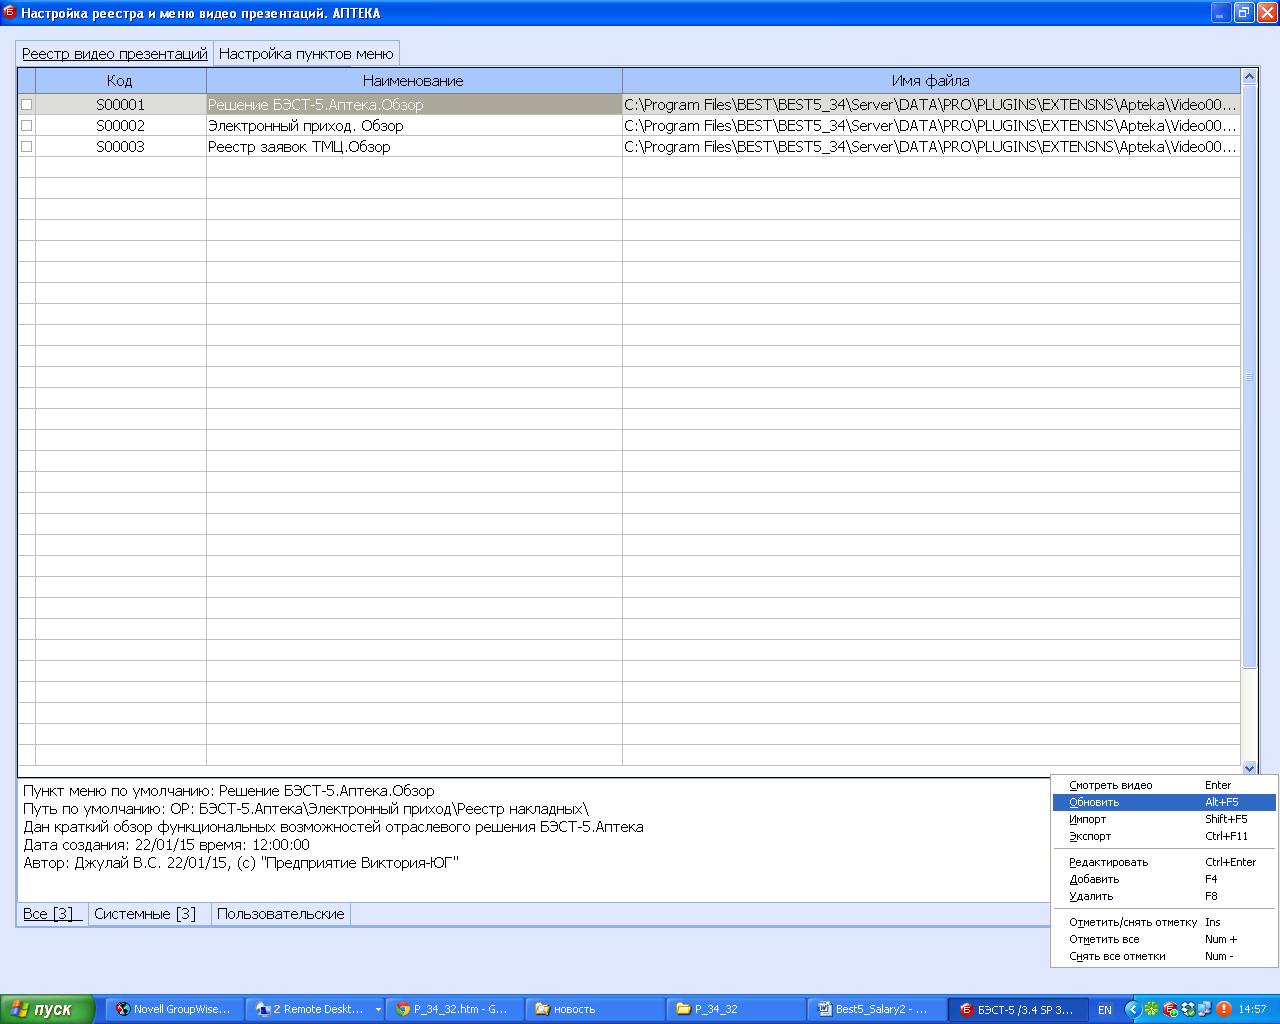Sort by the 'Наименование' column header
The image size is (1280, 1024).
(413, 81)
